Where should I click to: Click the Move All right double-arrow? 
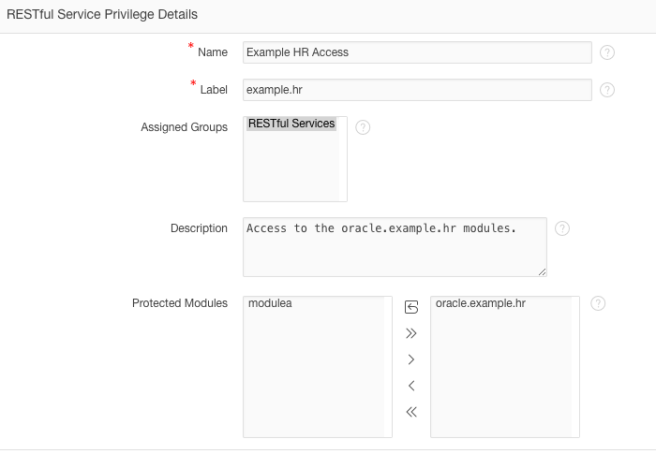click(x=411, y=334)
